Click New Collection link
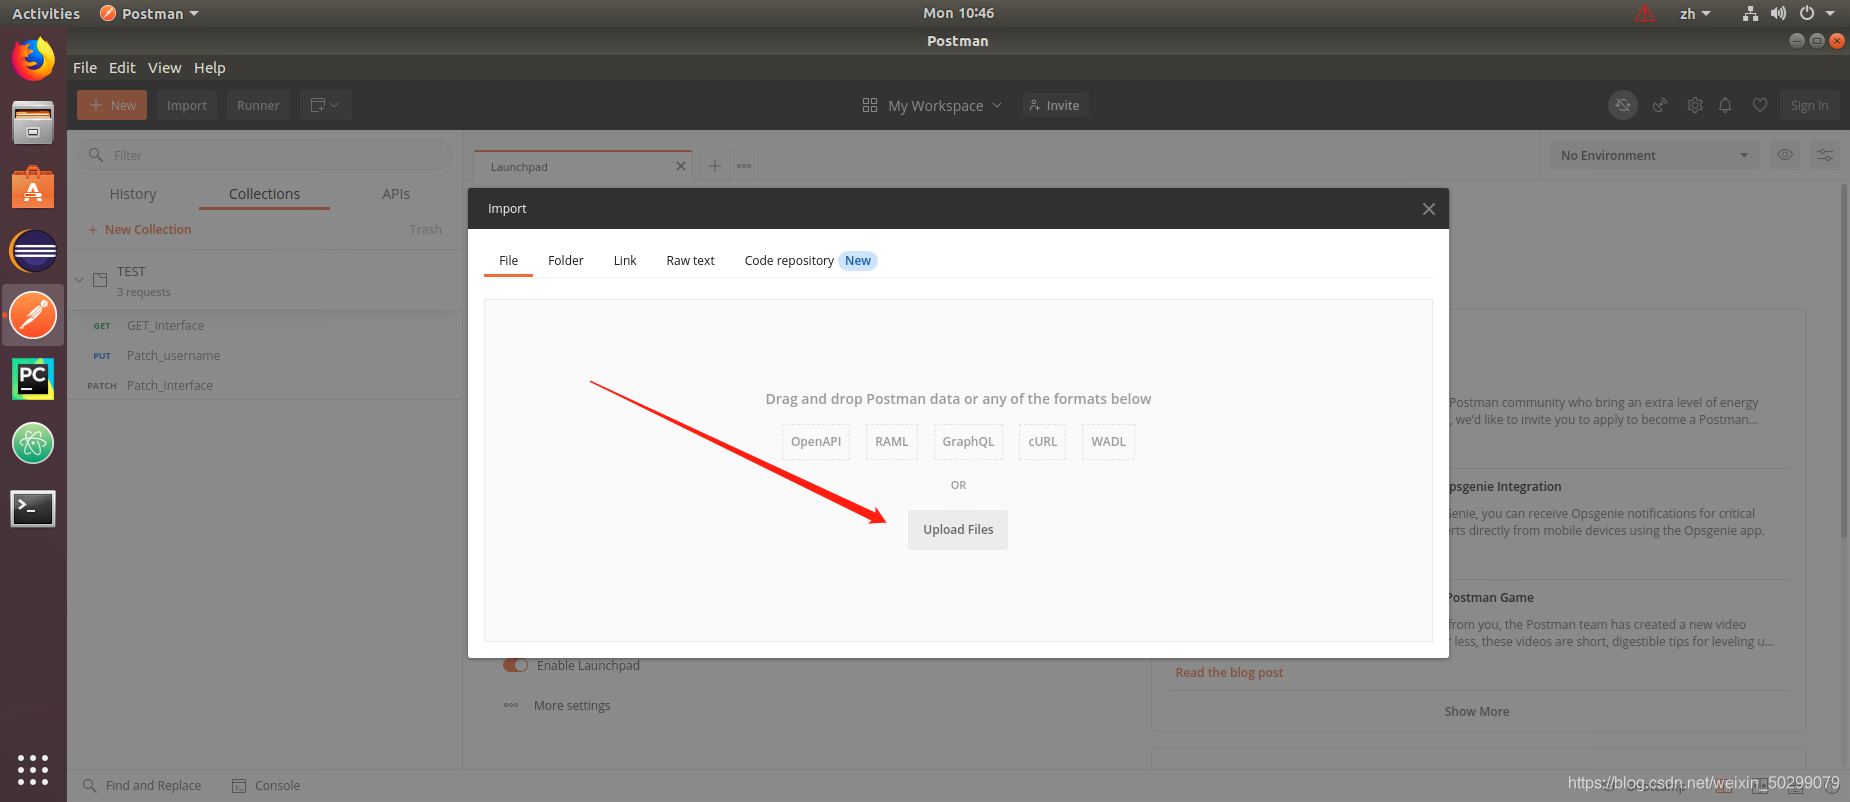 tap(140, 229)
